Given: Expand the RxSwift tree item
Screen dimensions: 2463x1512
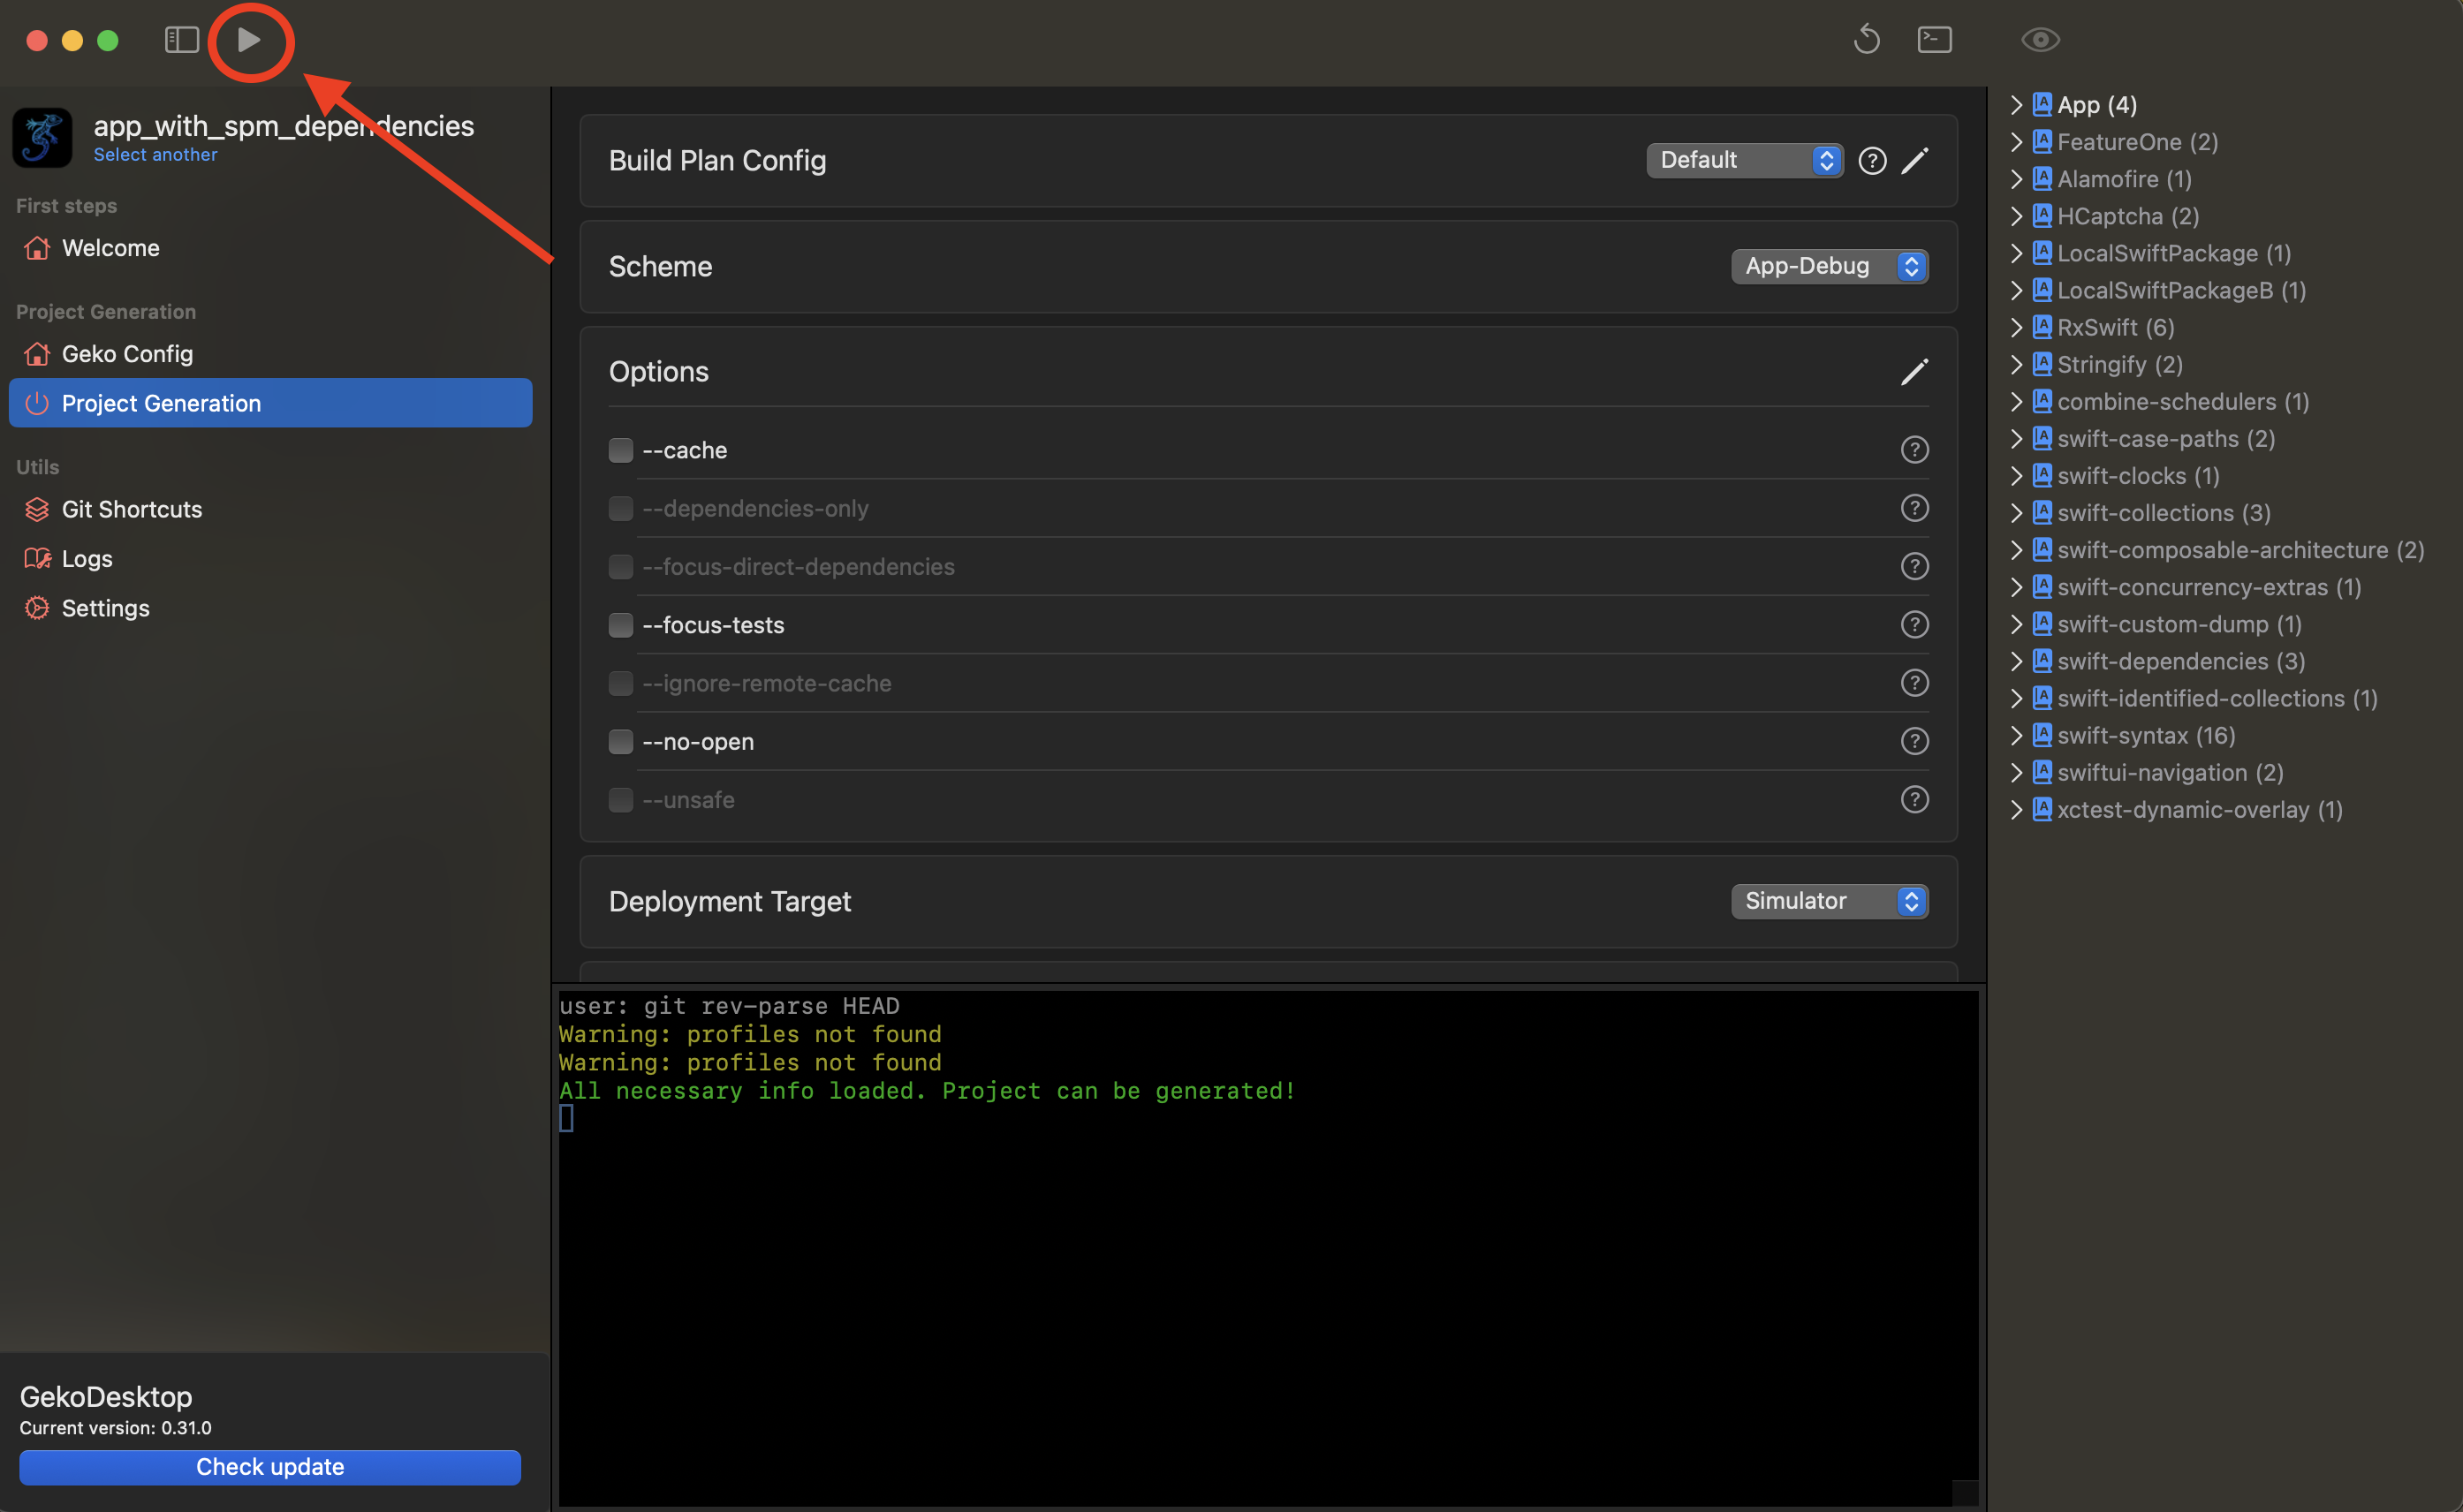Looking at the screenshot, I should [x=2016, y=327].
